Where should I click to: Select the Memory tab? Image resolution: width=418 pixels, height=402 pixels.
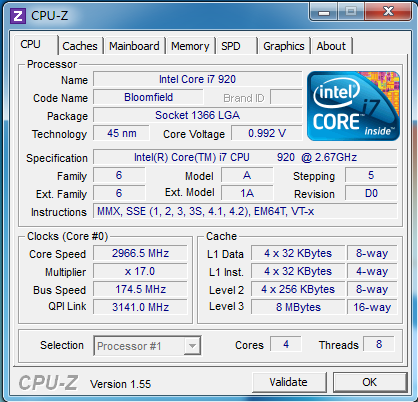190,46
